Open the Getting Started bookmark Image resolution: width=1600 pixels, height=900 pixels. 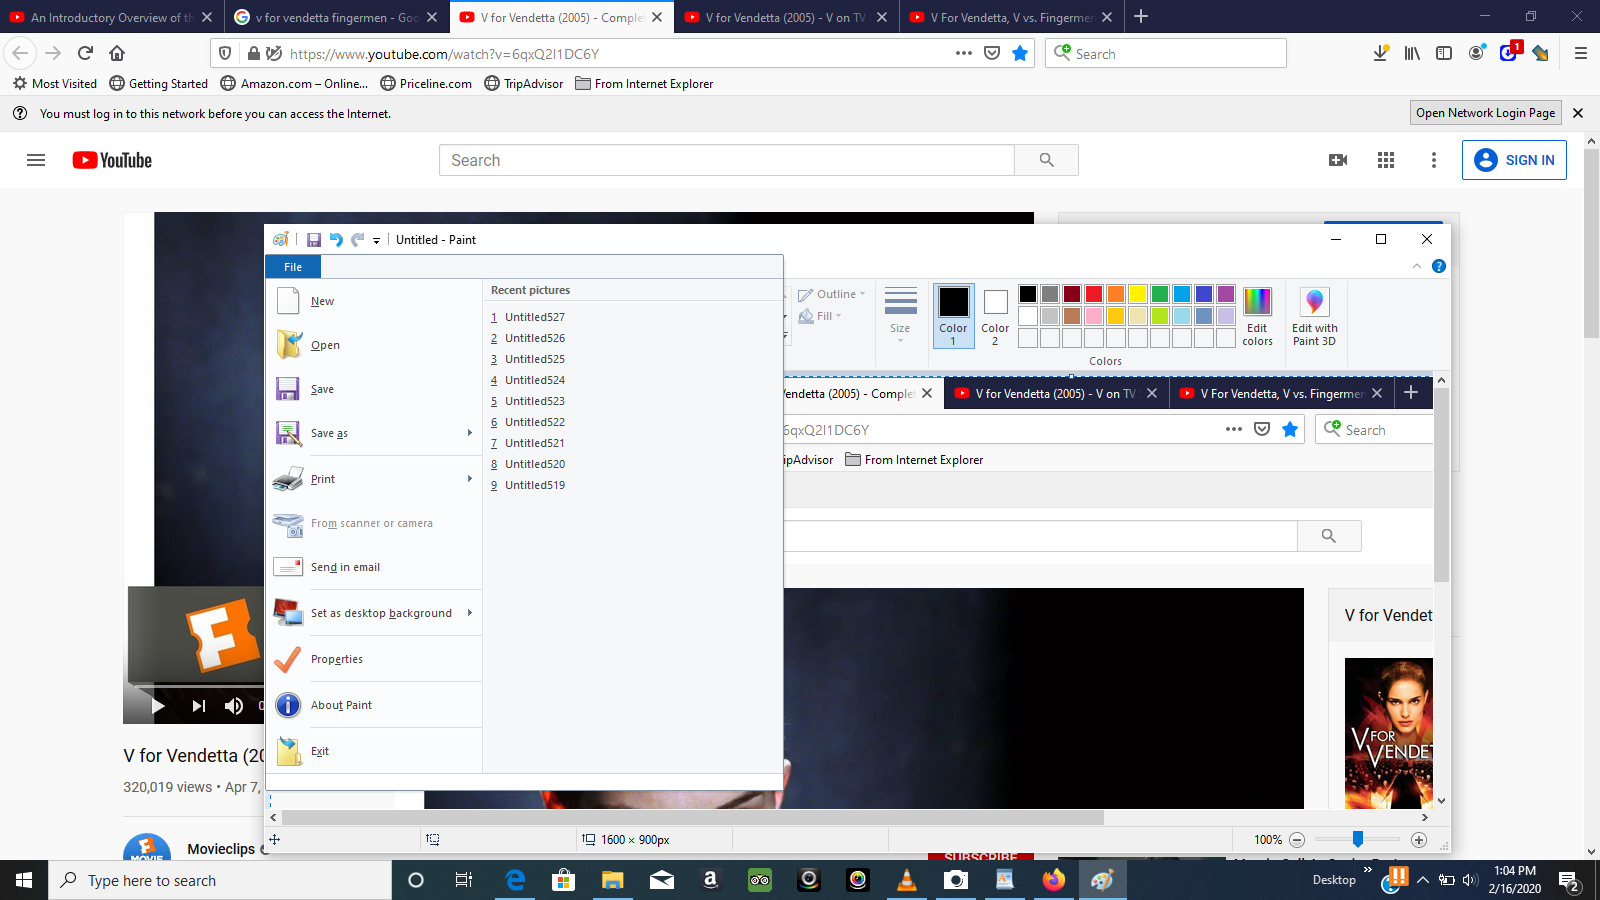[x=159, y=84]
